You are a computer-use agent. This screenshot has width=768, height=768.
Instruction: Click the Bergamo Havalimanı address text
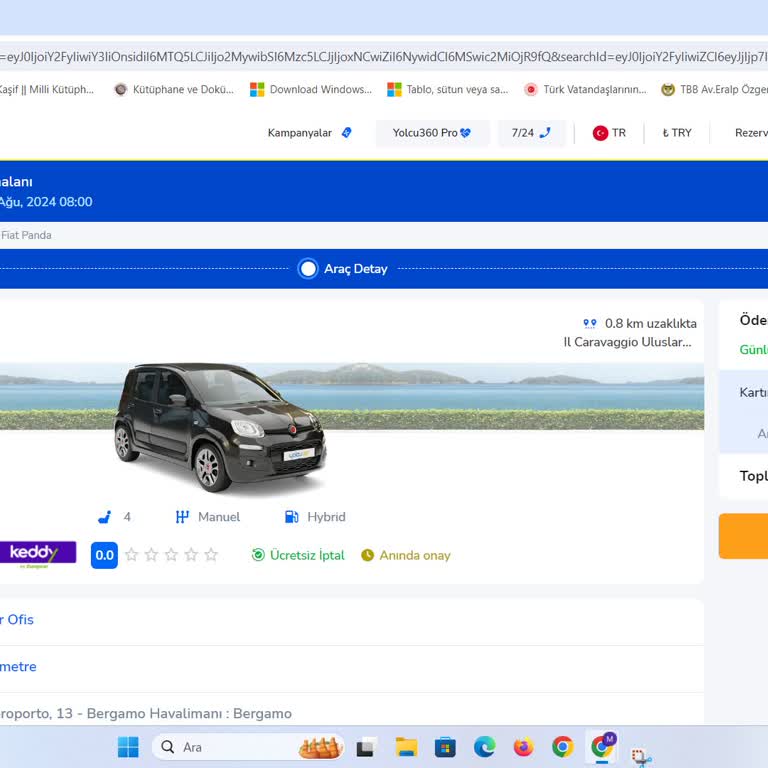[146, 713]
